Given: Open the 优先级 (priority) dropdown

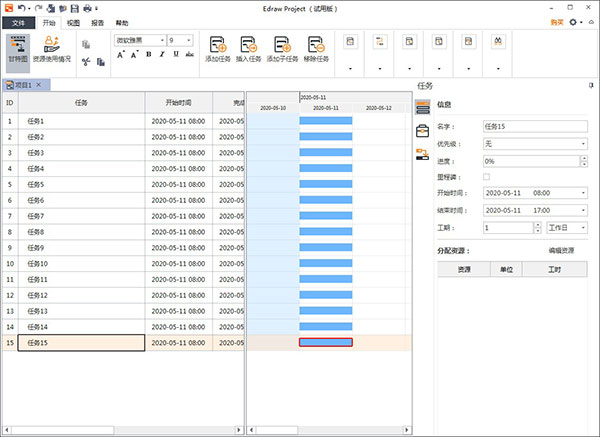Looking at the screenshot, I should (x=534, y=144).
